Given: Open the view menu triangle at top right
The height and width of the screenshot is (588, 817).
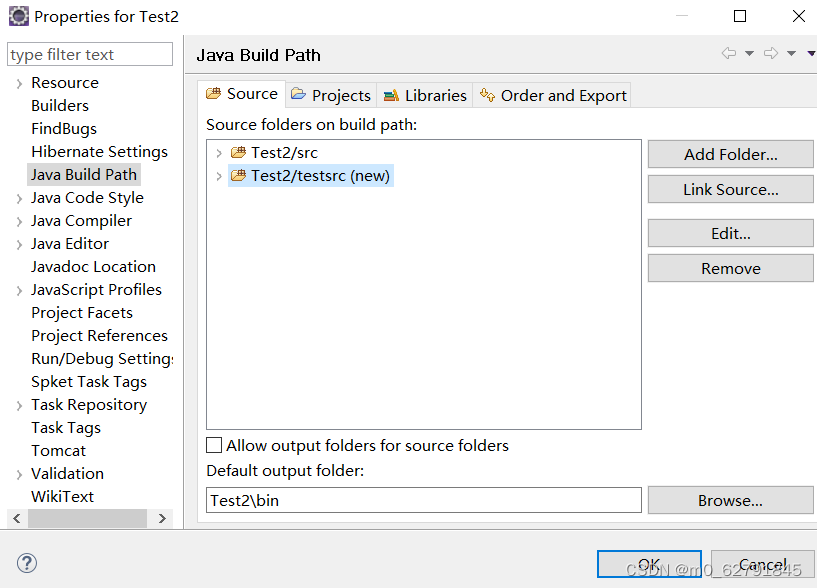Looking at the screenshot, I should click(x=810, y=53).
